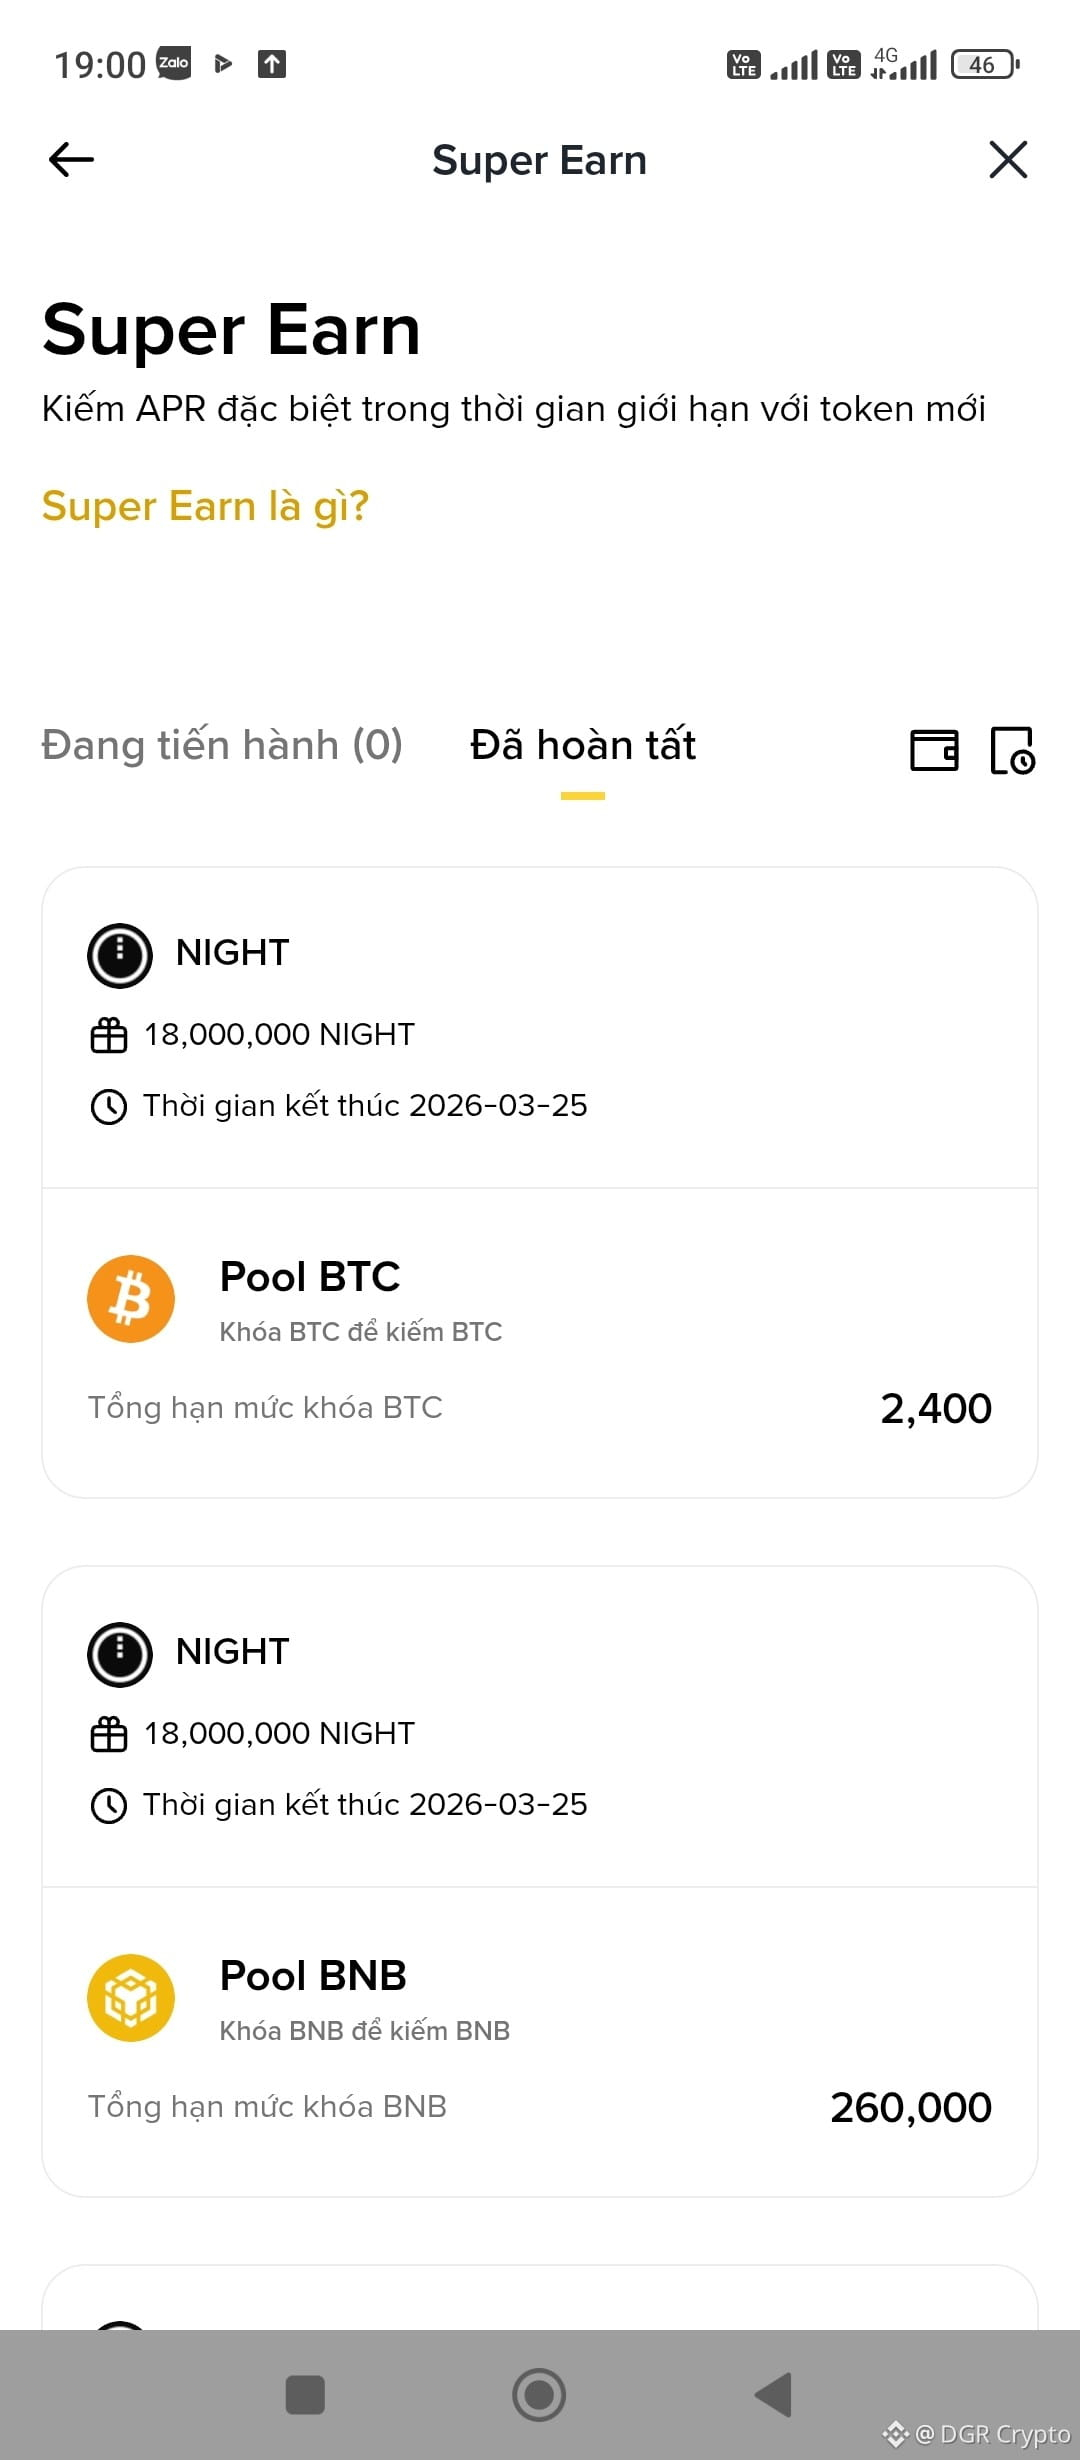1080x2460 pixels.
Task: Tap the clock icon in the BNB card
Action: pos(109,1806)
